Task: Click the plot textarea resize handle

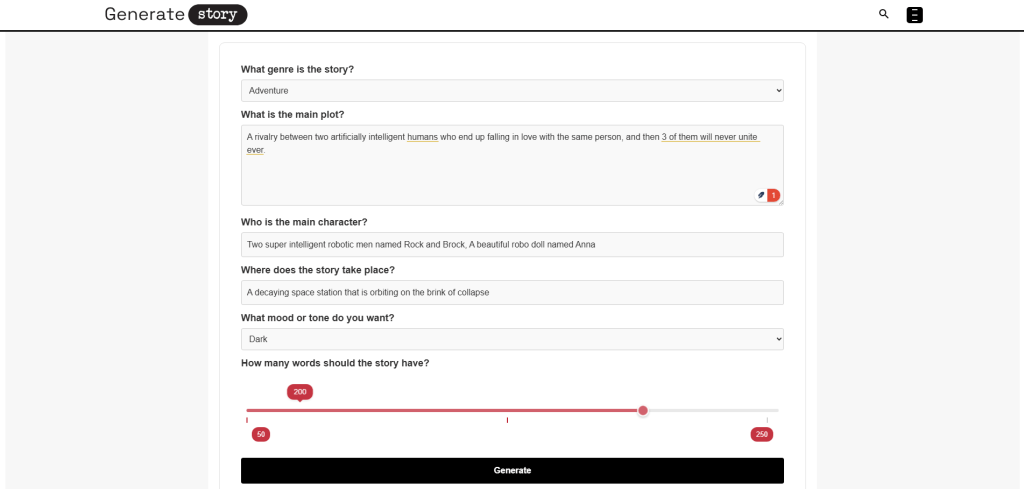Action: tap(780, 202)
